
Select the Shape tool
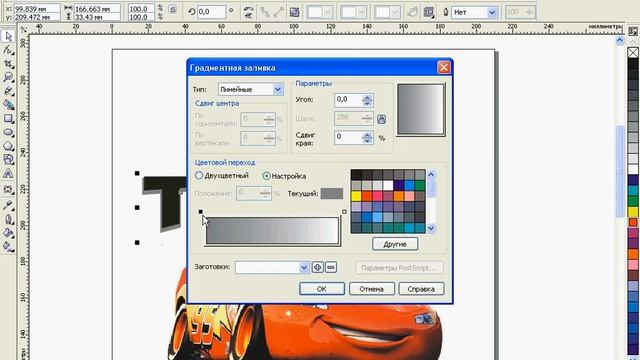click(8, 50)
